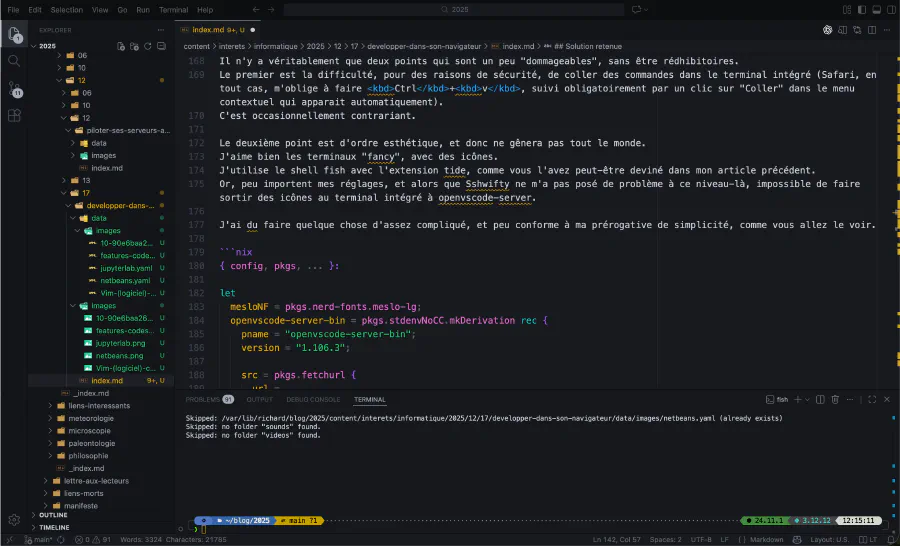Expand the TIMELINE section

(x=54, y=527)
